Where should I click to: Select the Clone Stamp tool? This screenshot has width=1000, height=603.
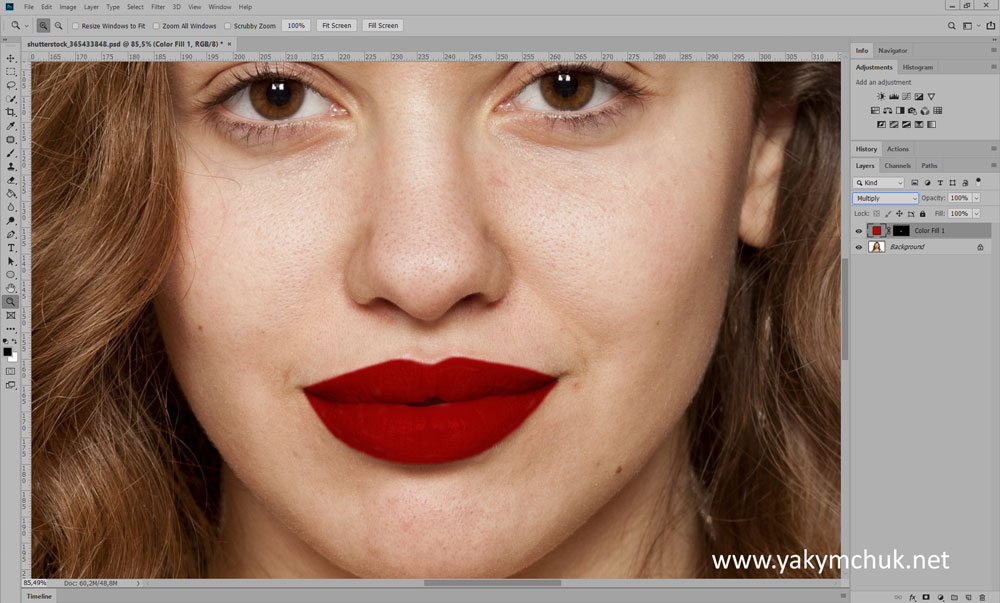[11, 166]
